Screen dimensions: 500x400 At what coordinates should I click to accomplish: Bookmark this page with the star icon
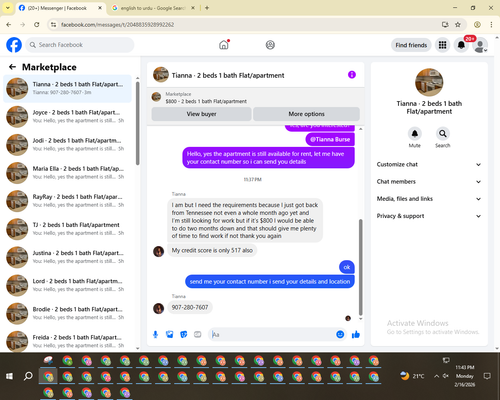458,24
